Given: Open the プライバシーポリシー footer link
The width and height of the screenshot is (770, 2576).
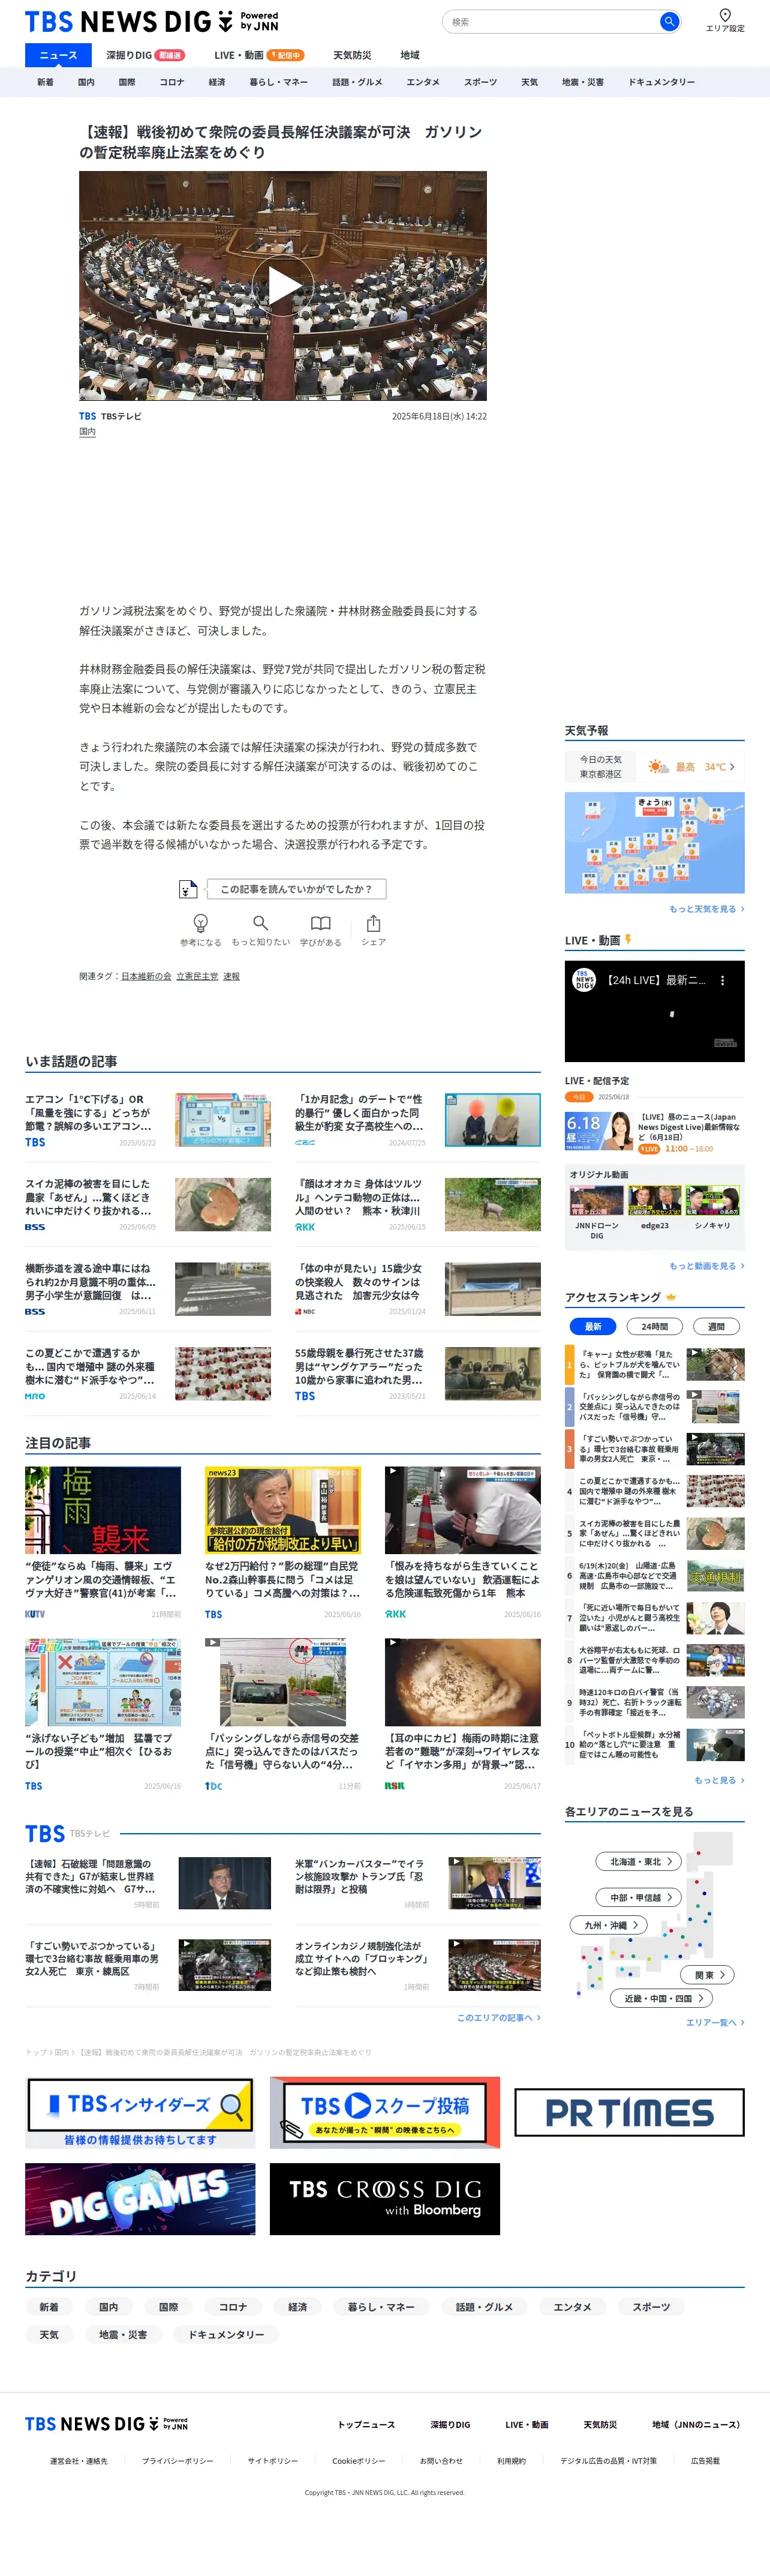Looking at the screenshot, I should (x=178, y=2461).
